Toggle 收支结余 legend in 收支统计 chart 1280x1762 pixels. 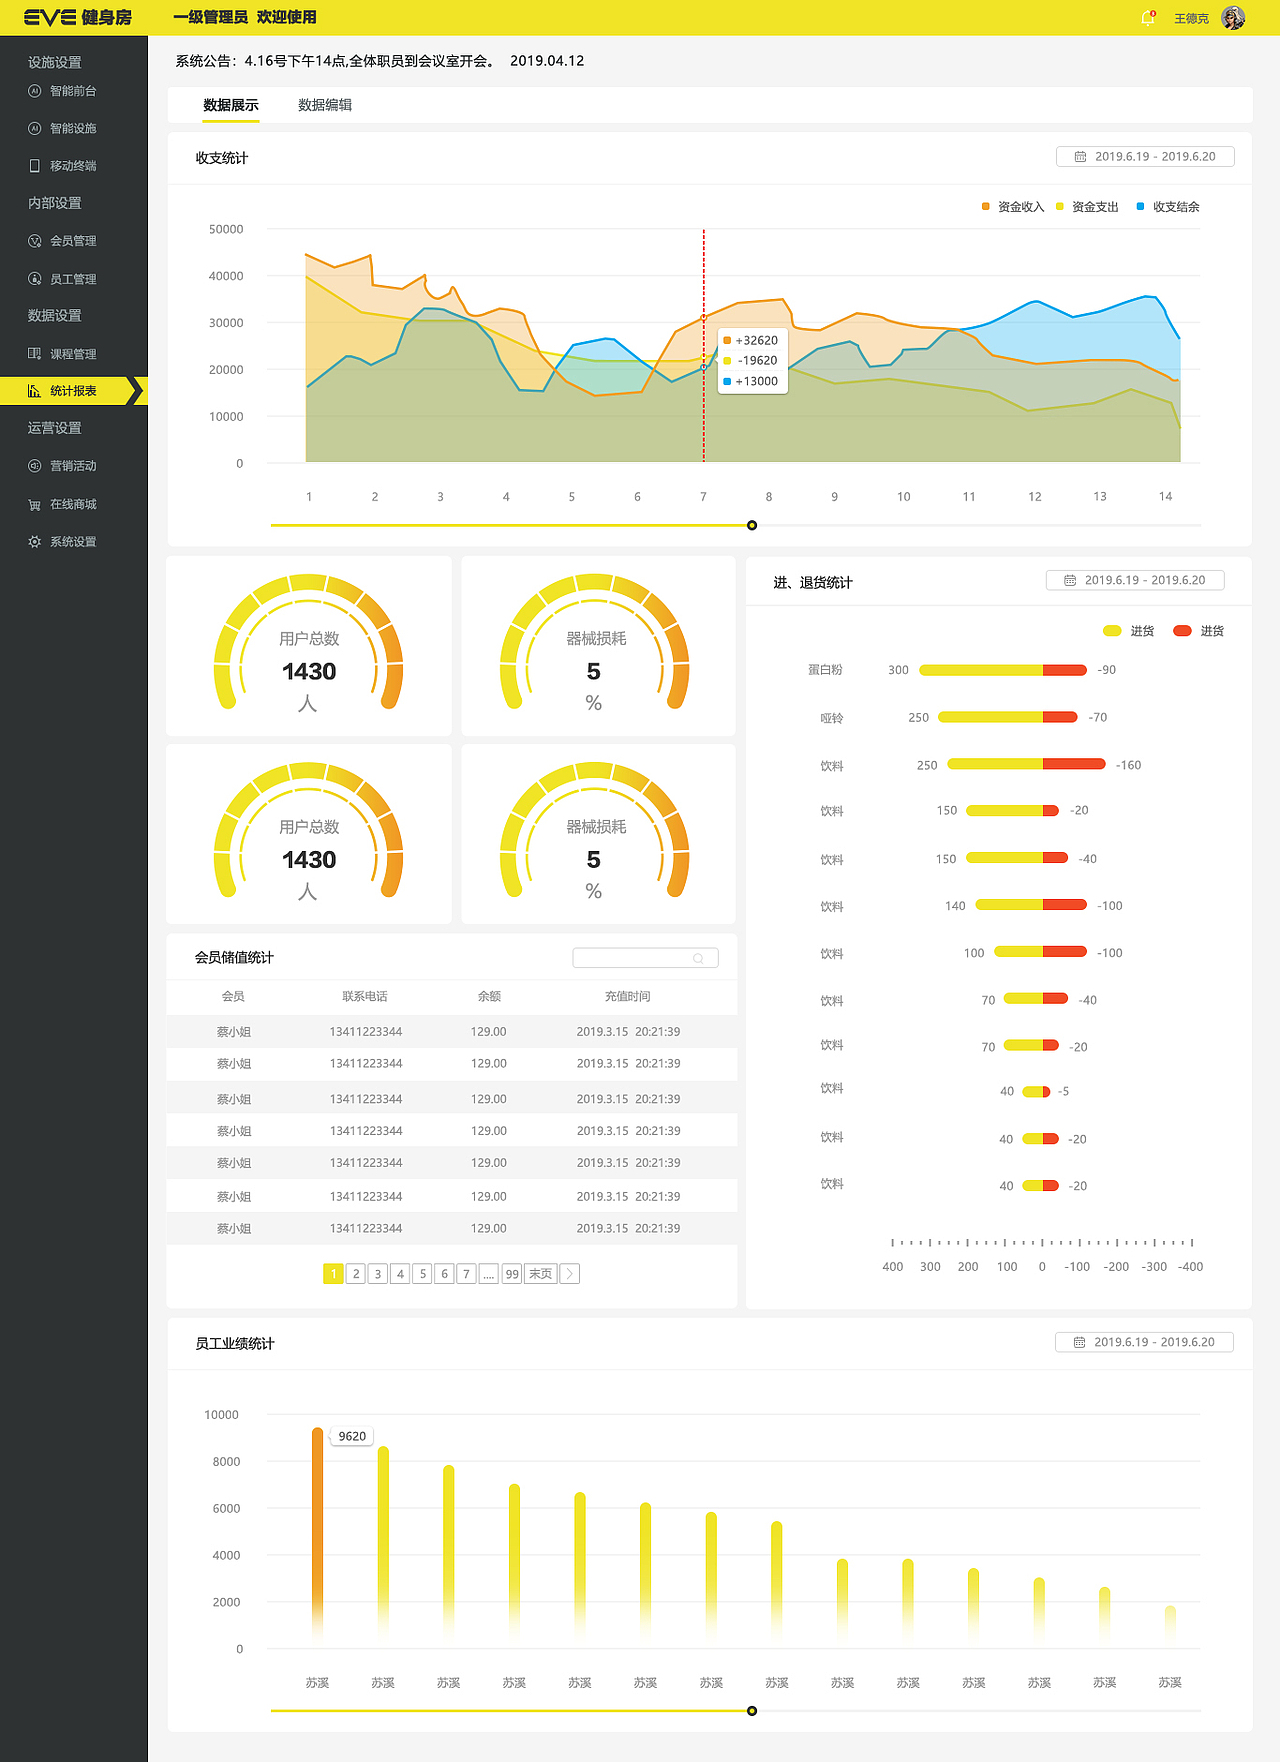coord(1168,207)
